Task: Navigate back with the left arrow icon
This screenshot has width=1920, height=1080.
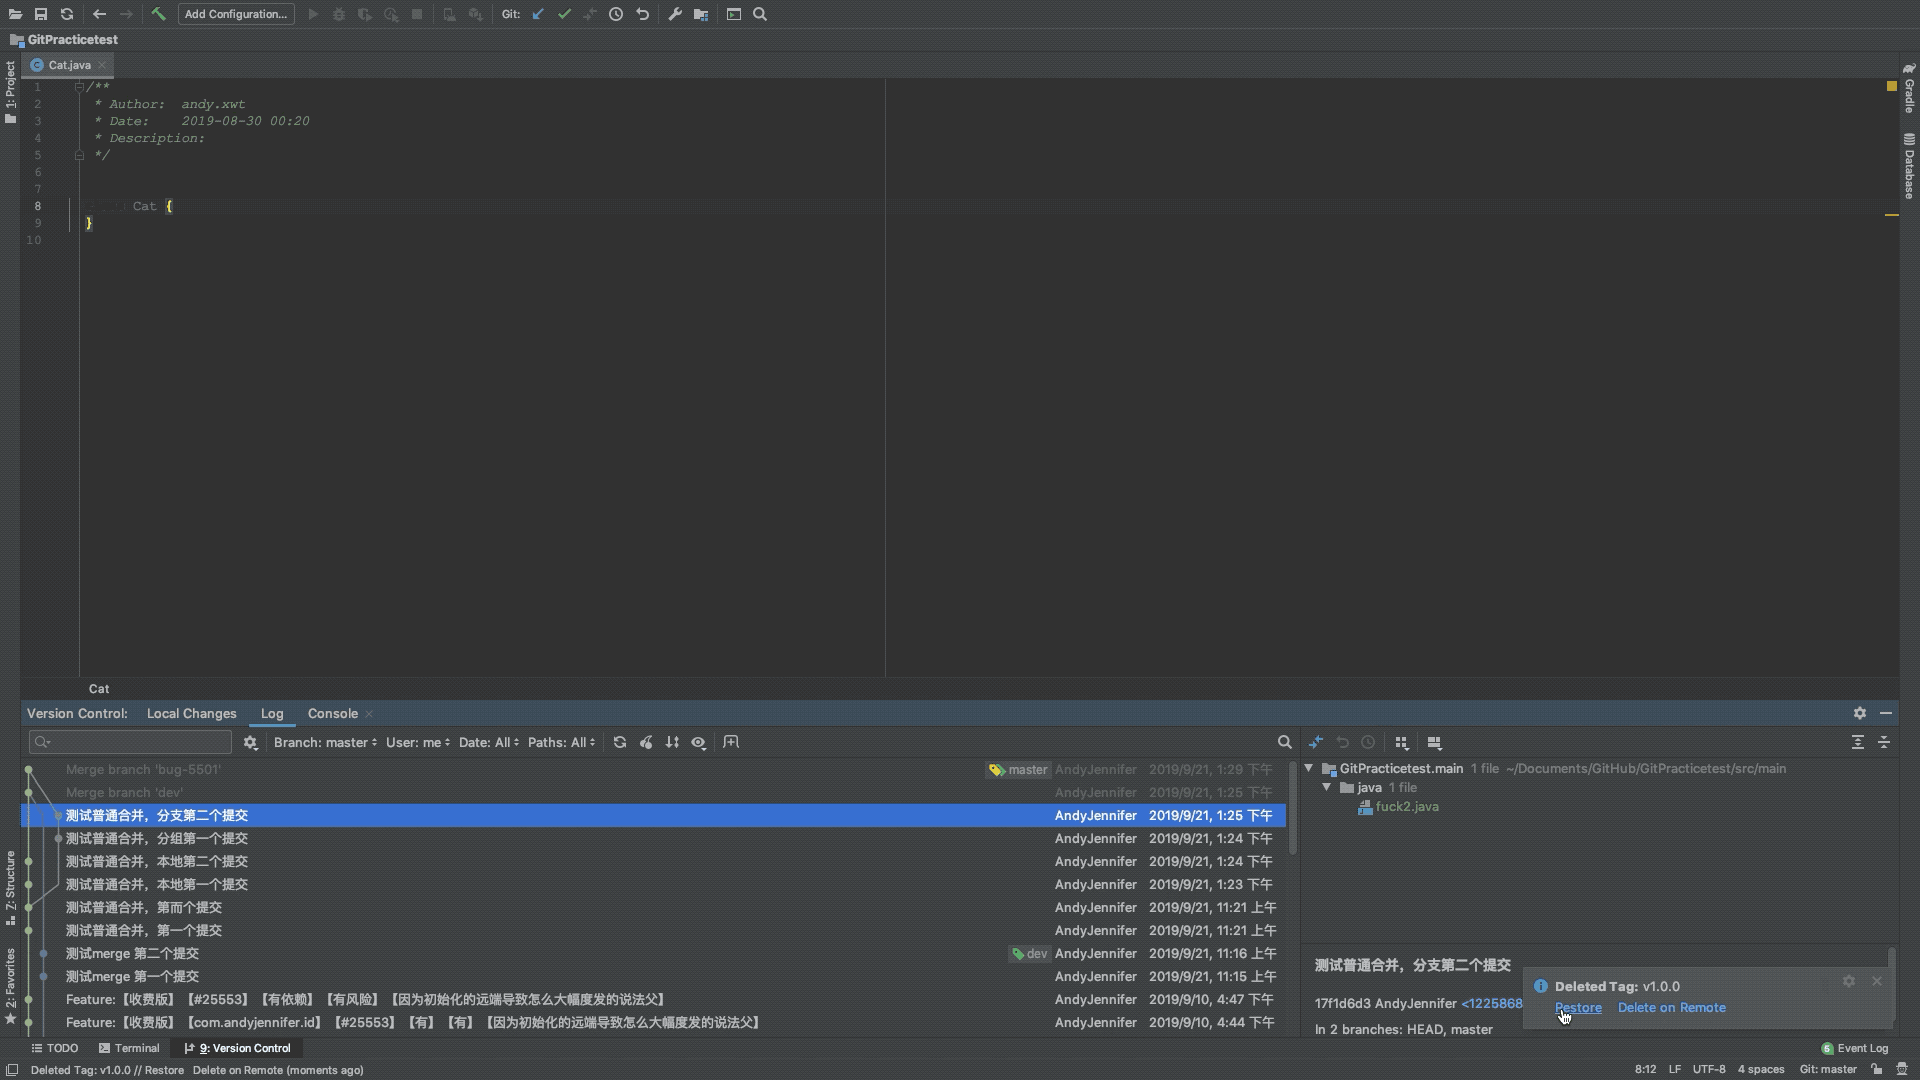Action: pos(99,14)
